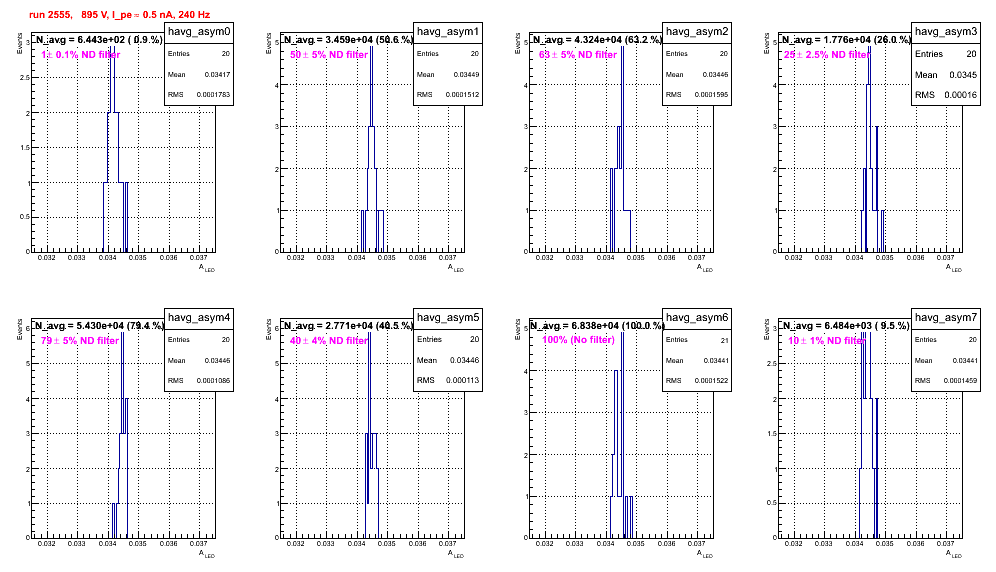Click RMS value 0.0001512 in havg_asym1 stats

(x=462, y=95)
